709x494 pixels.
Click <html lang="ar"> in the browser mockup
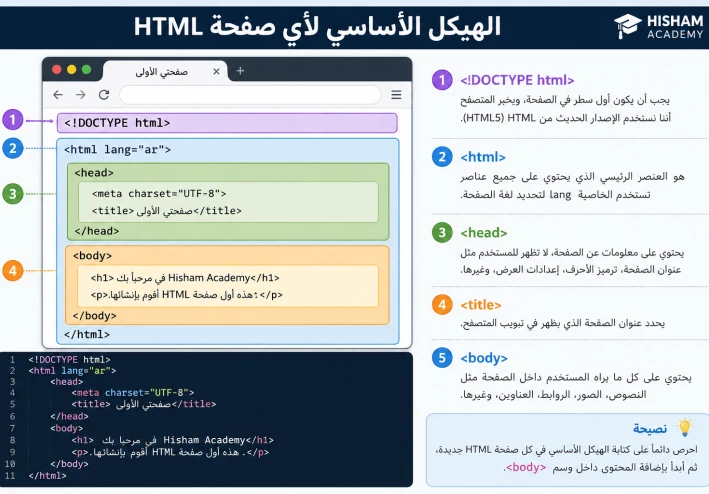click(x=118, y=150)
